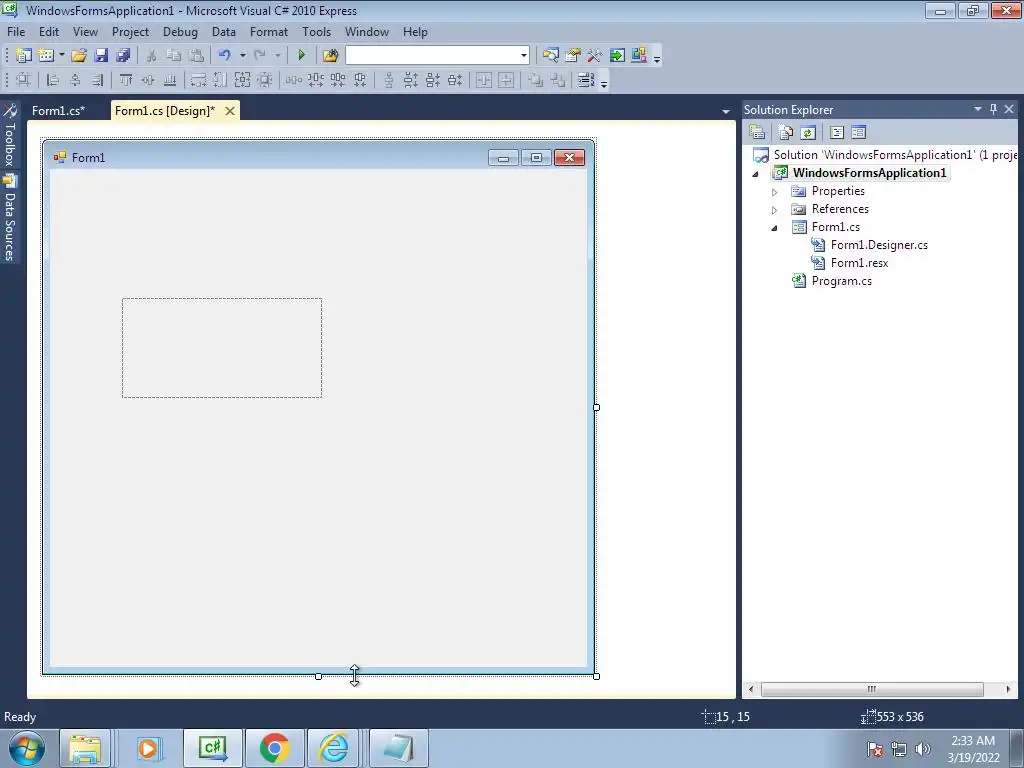Open Find in Files icon

(330, 56)
